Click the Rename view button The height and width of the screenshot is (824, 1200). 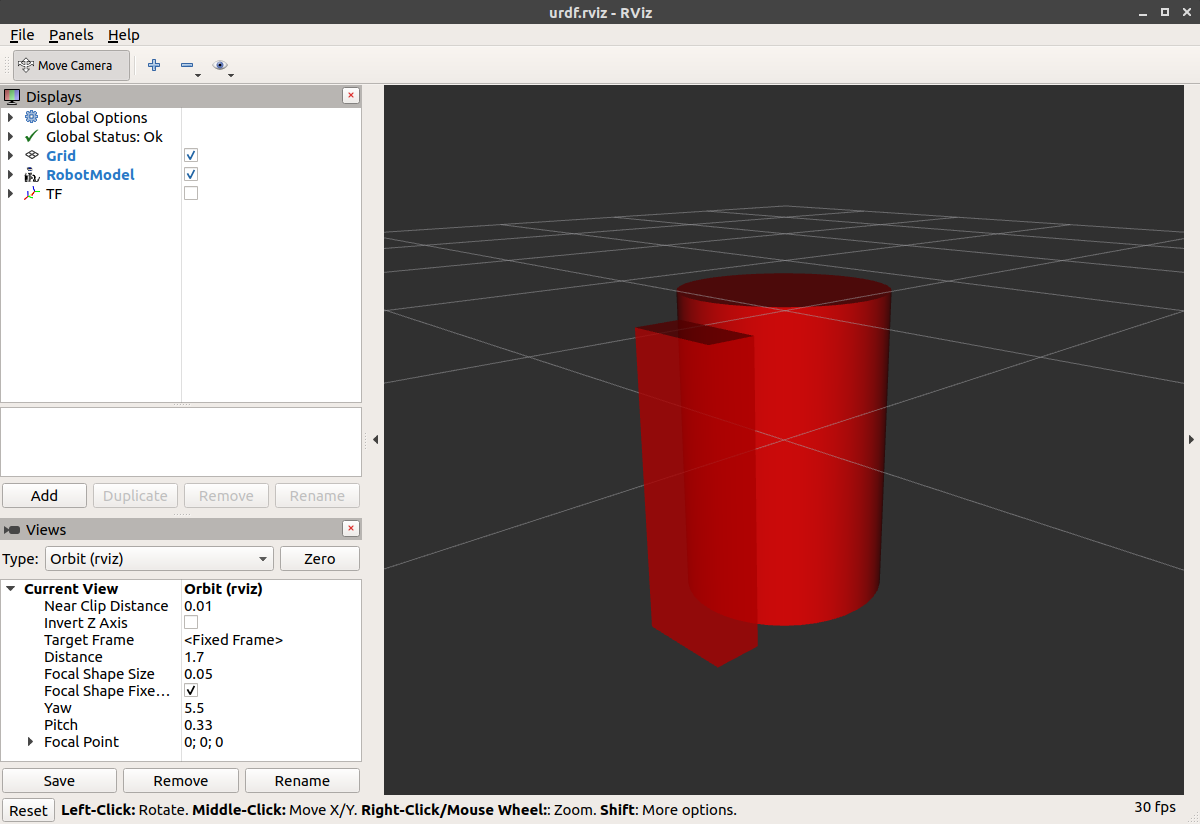tap(302, 781)
